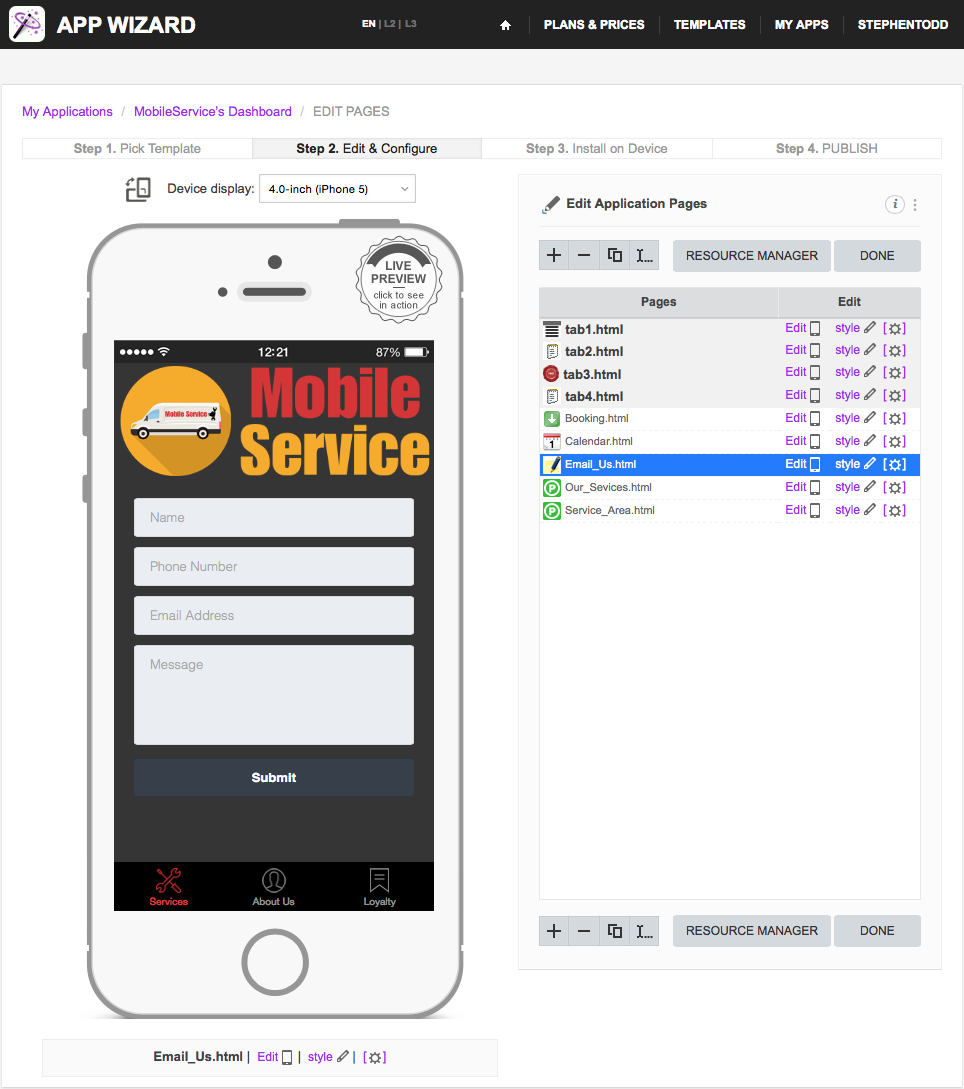This screenshot has width=964, height=1089.
Task: Click the Message text area
Action: 274,695
